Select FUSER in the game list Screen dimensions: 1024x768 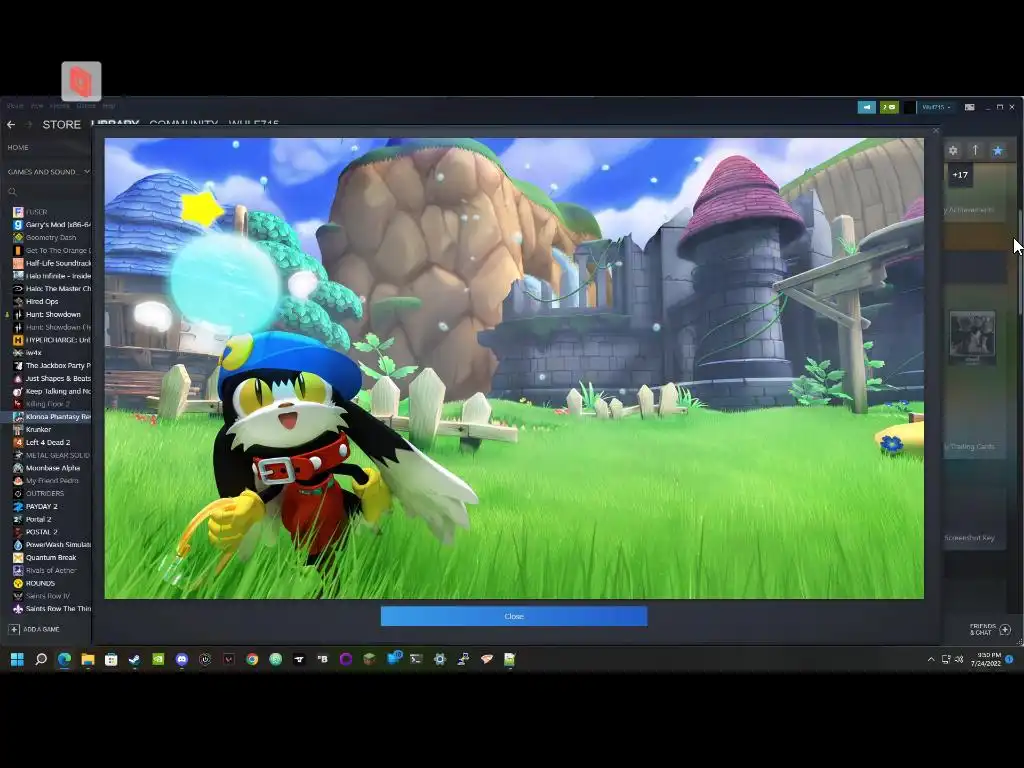click(x=52, y=212)
